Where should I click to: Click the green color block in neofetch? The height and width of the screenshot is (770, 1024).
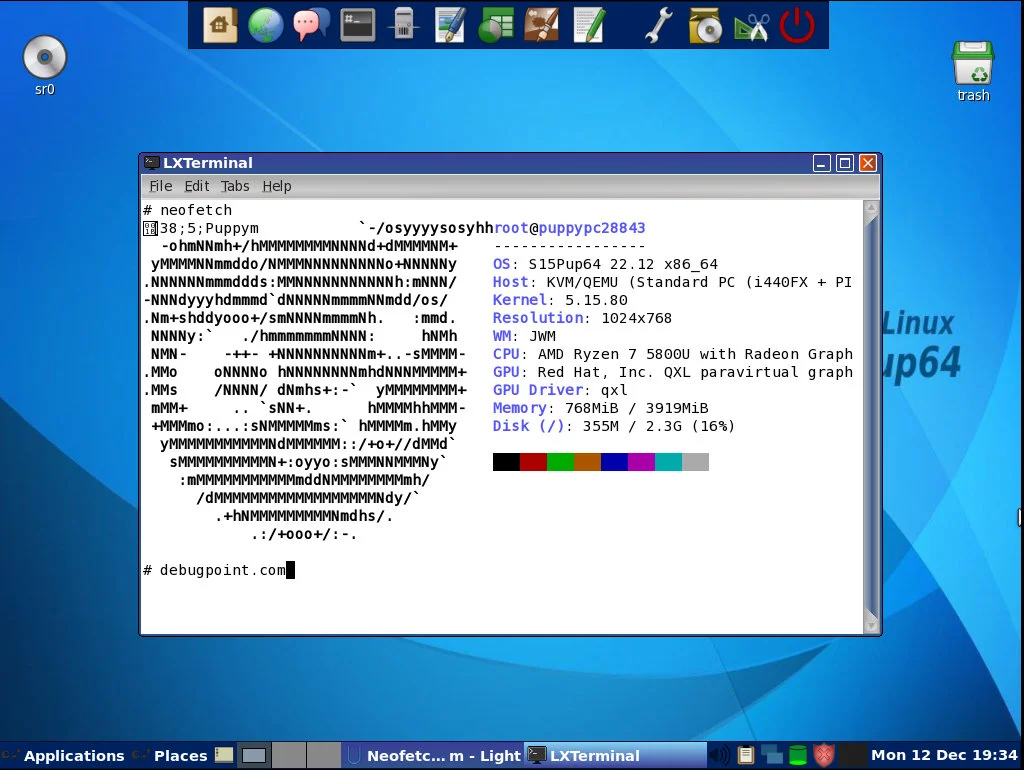[560, 462]
